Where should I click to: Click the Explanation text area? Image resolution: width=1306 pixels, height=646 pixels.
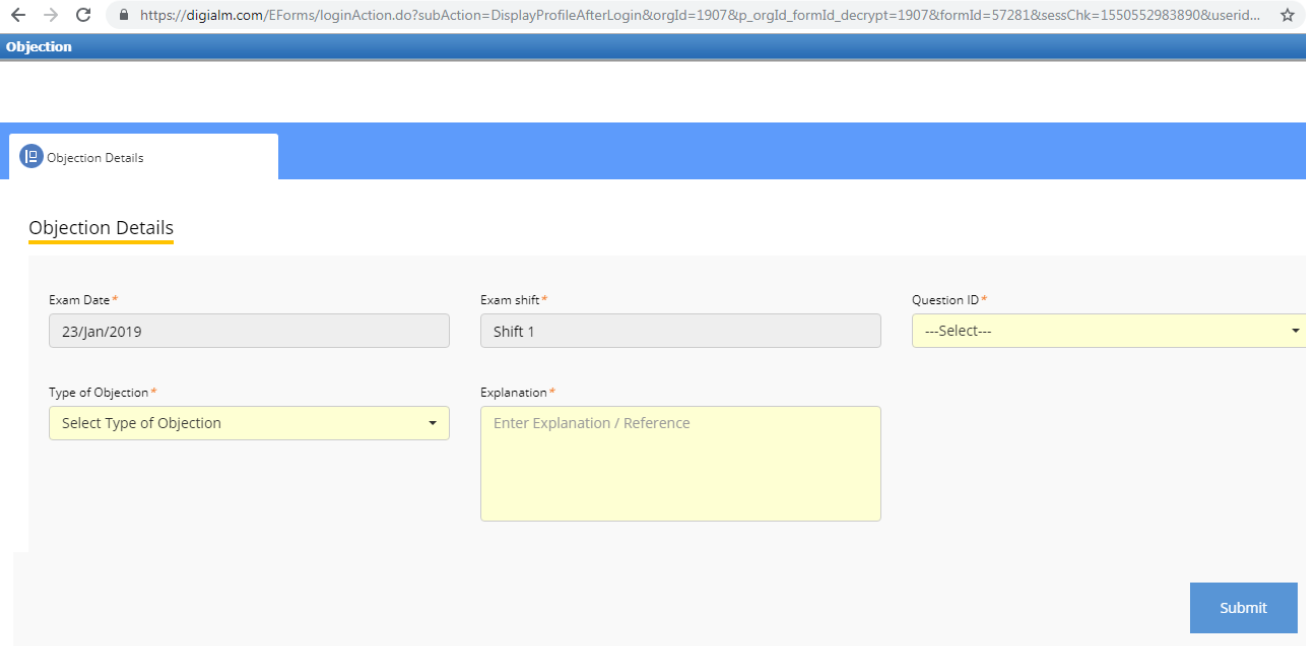click(x=680, y=463)
